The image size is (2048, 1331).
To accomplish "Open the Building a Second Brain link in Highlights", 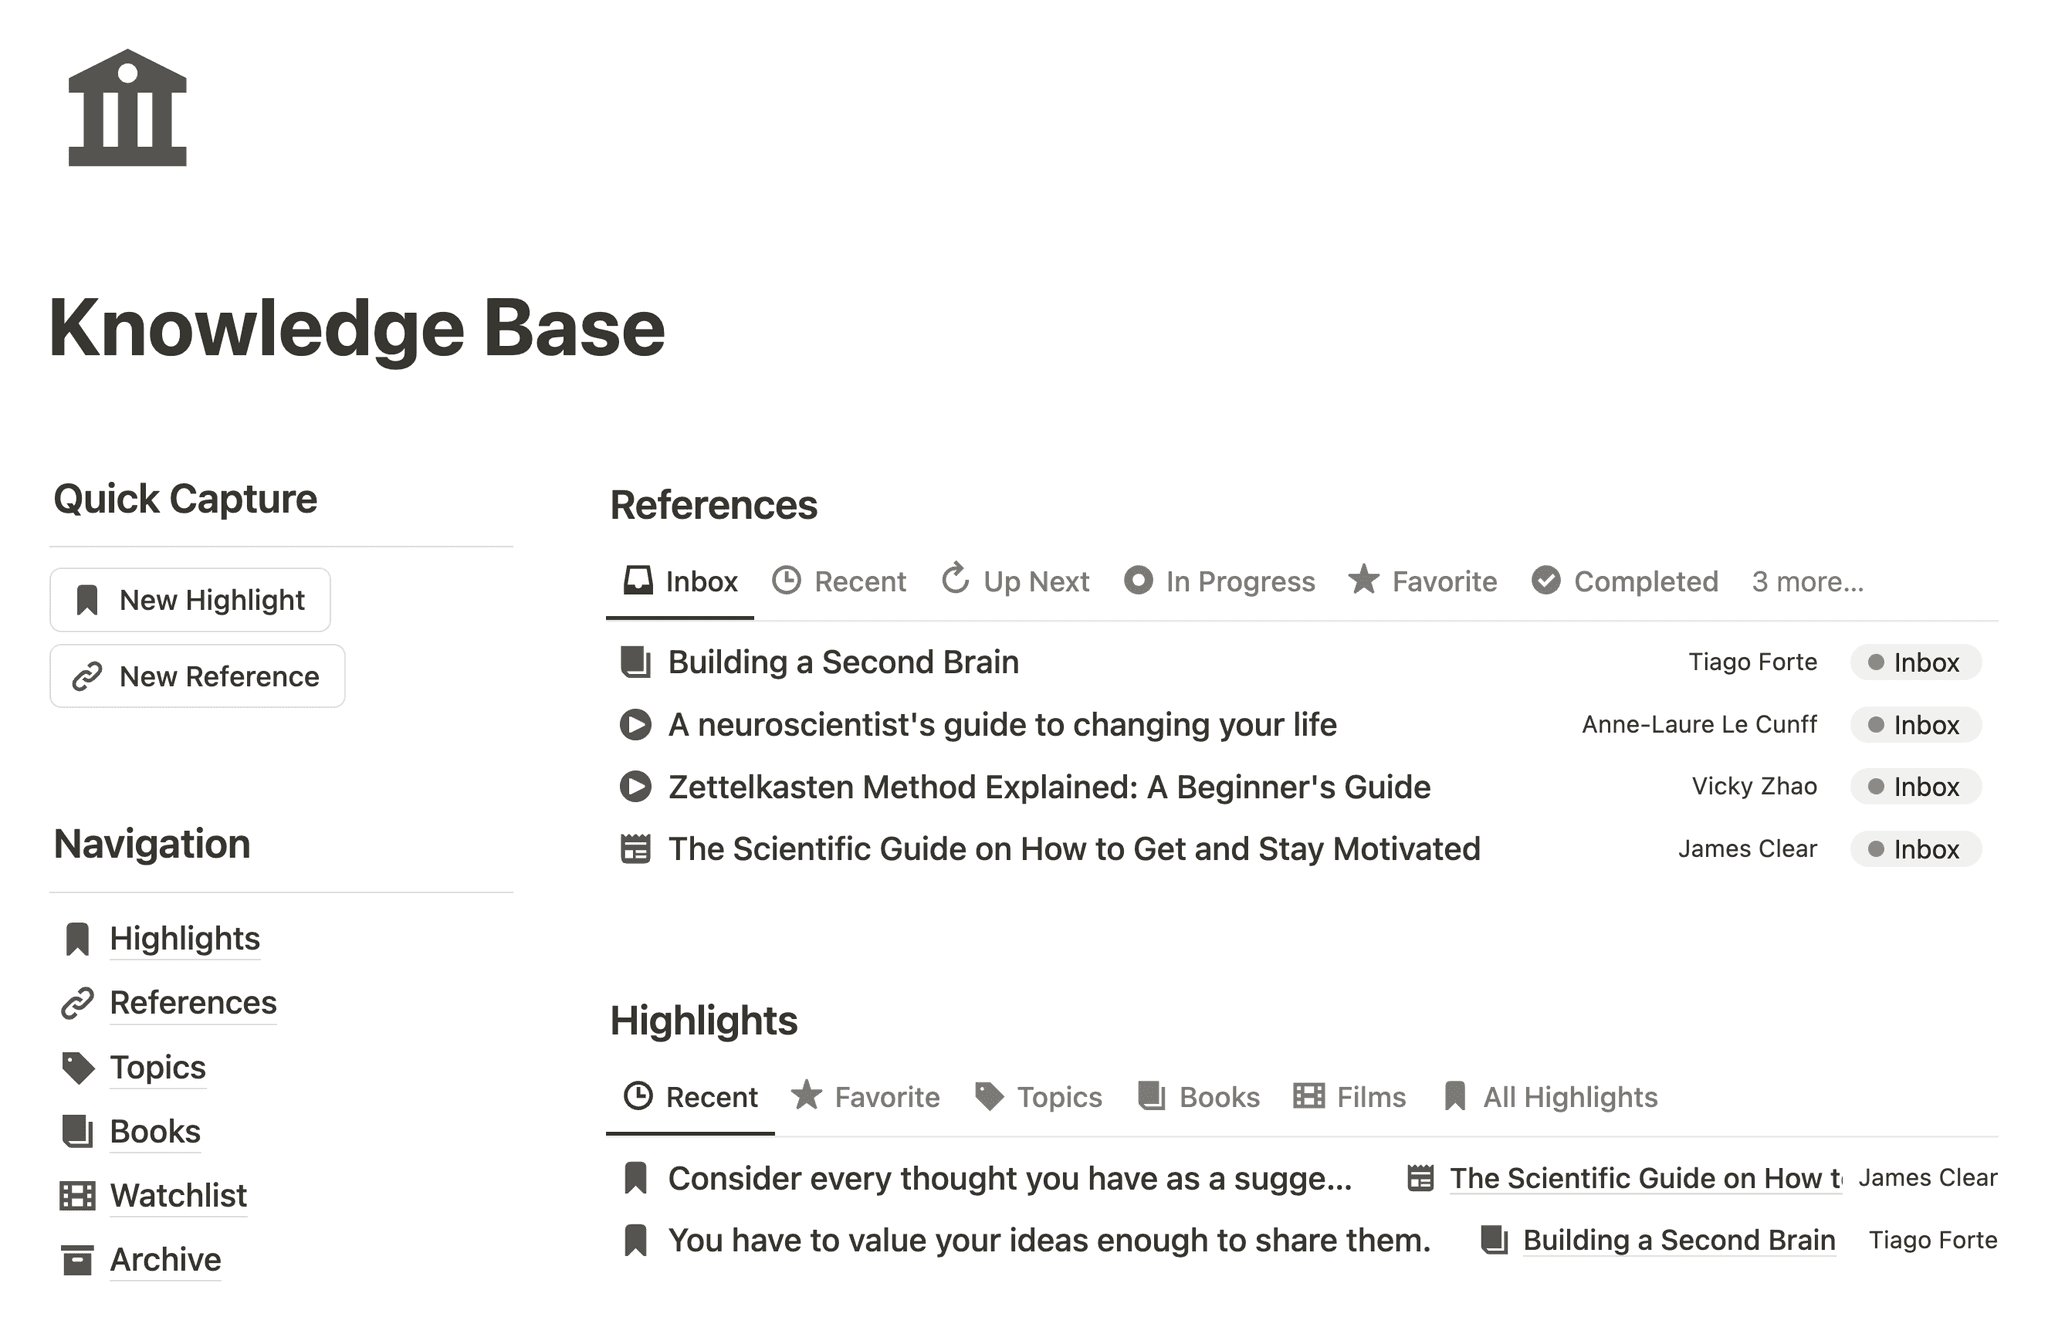I will point(1678,1240).
